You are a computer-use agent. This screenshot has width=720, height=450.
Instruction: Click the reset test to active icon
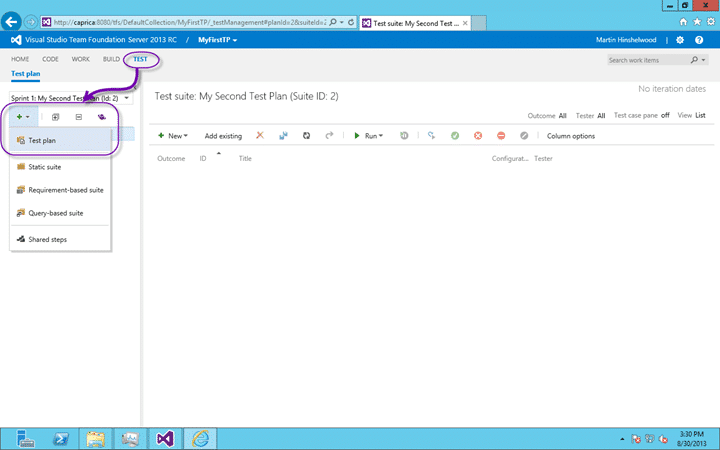click(x=404, y=135)
